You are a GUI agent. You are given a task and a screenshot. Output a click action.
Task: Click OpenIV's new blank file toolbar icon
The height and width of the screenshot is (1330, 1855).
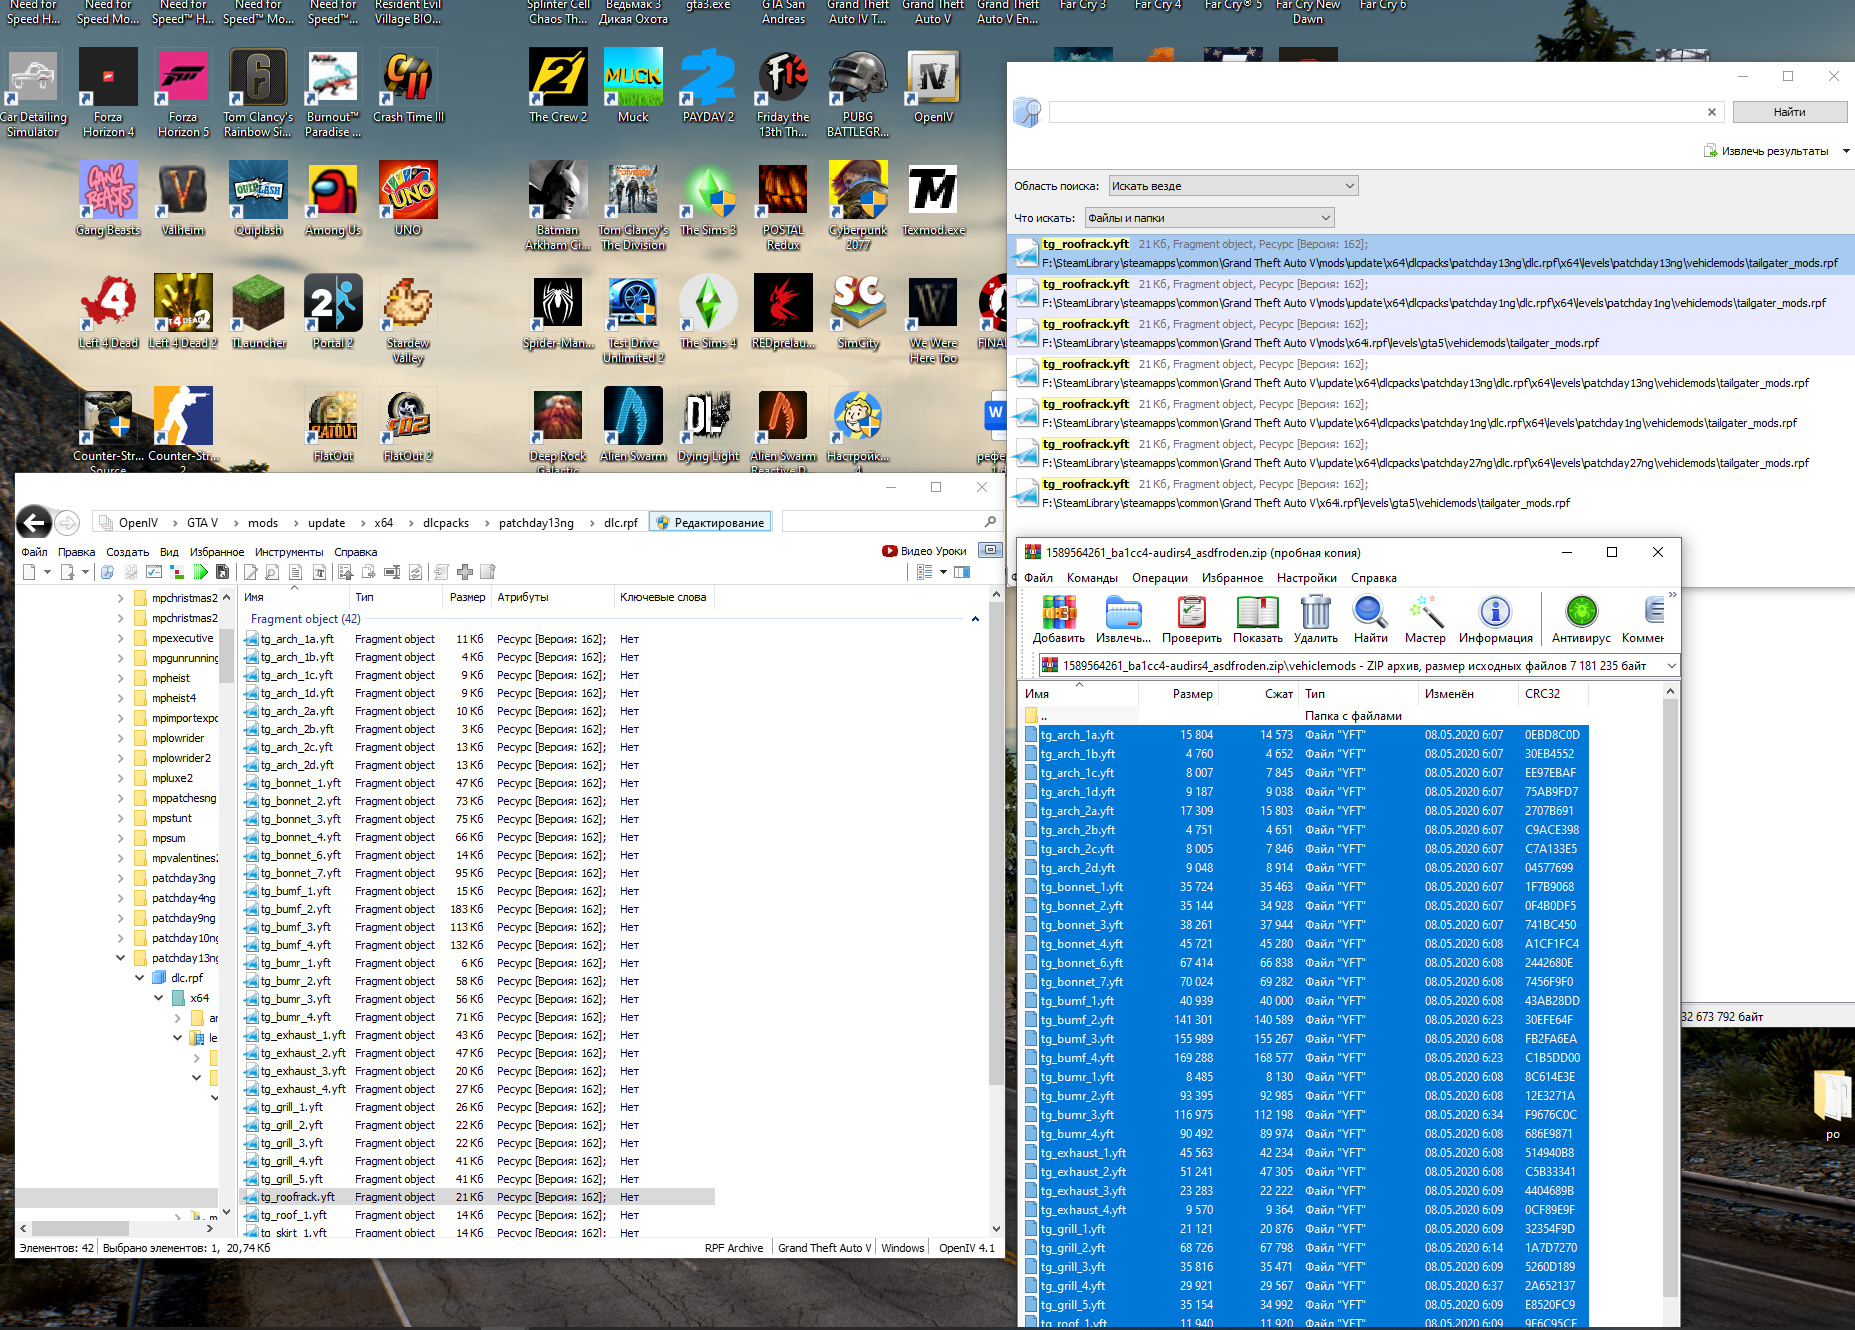(x=30, y=572)
